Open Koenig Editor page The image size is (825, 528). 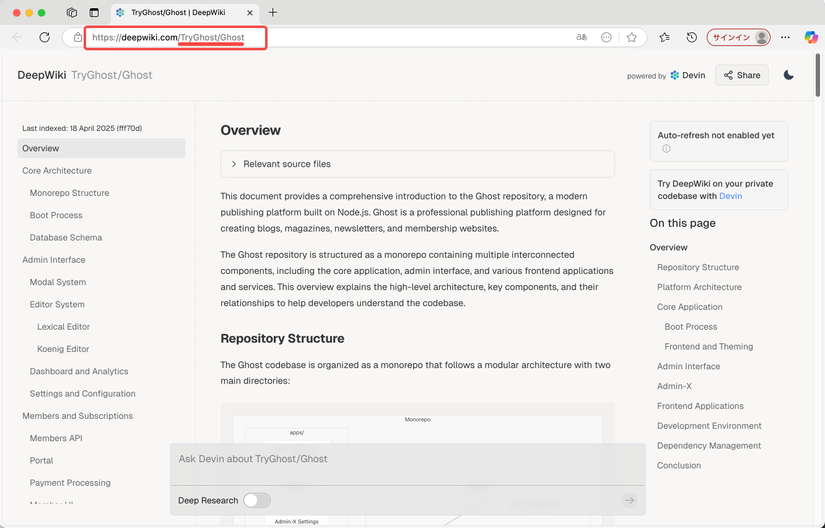coord(63,349)
